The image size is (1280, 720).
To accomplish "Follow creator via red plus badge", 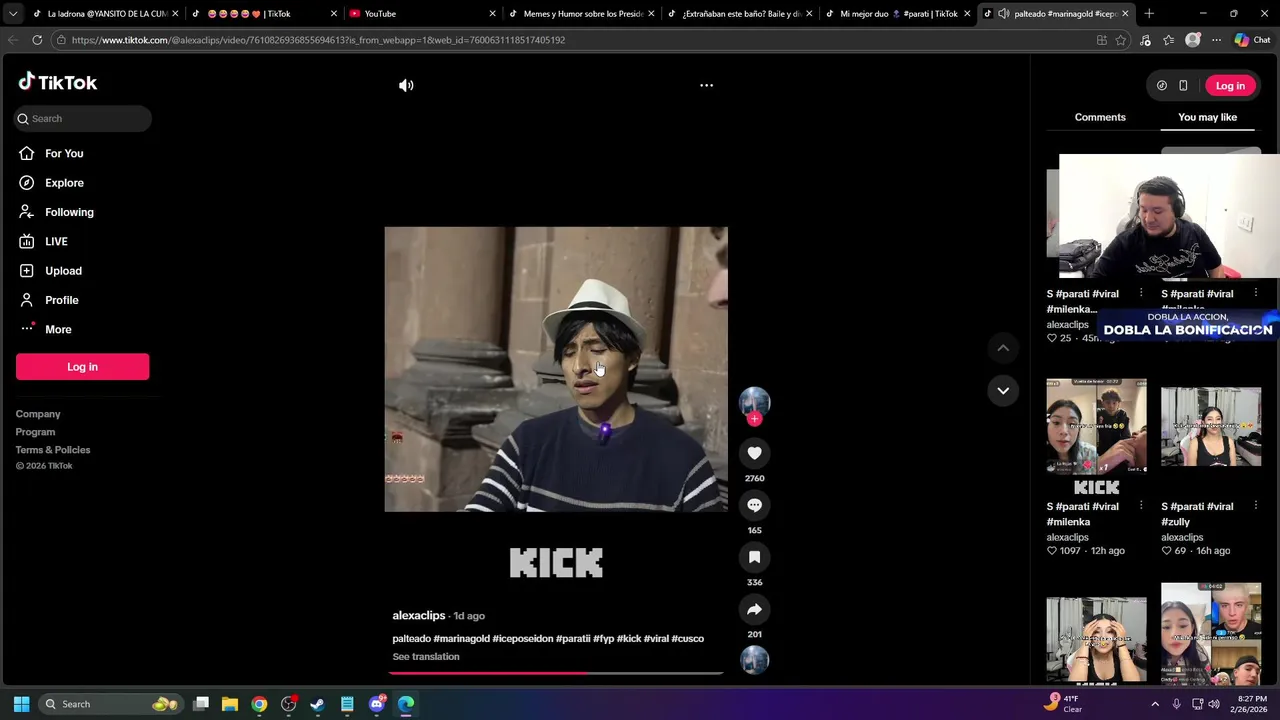I will (754, 419).
